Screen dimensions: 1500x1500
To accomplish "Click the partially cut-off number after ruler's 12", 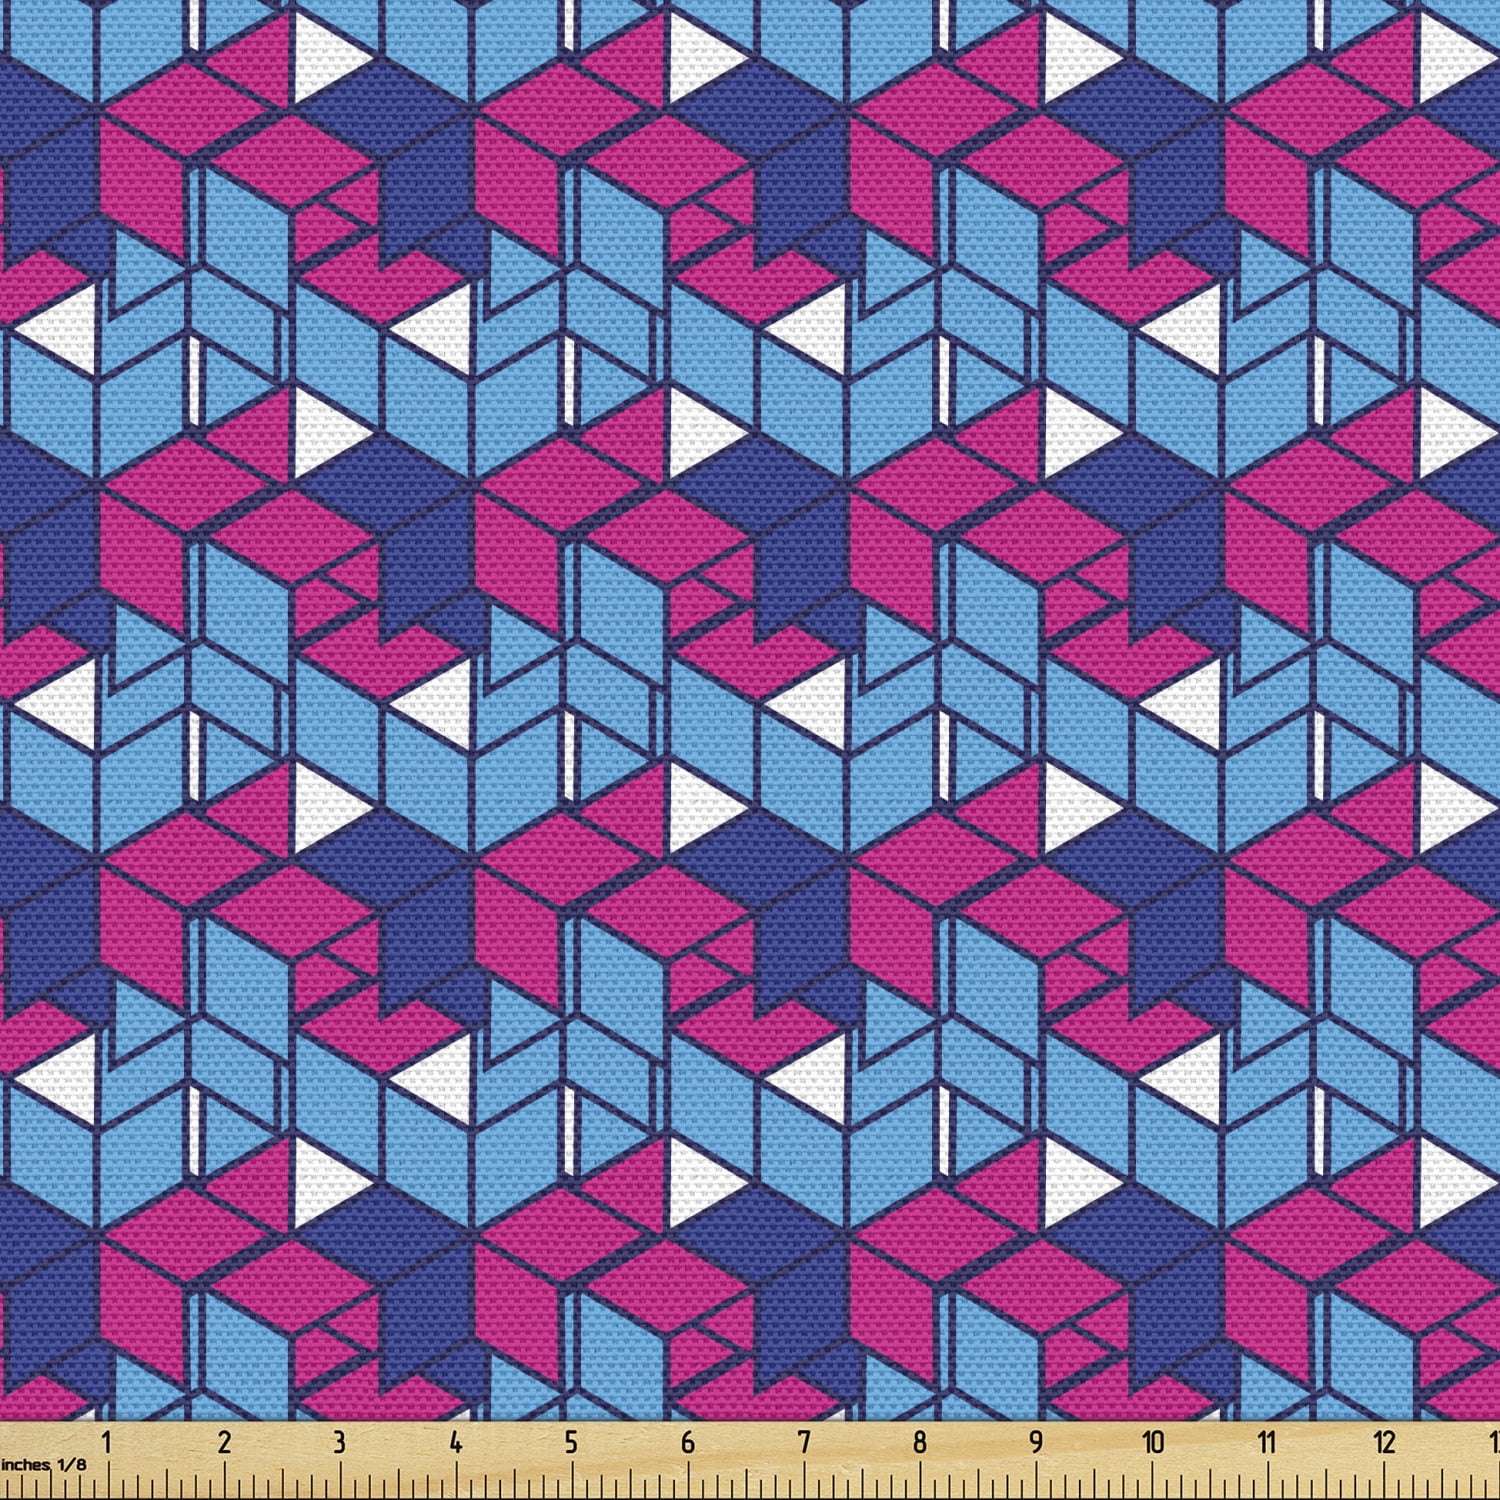I will pyautogui.click(x=1493, y=1442).
